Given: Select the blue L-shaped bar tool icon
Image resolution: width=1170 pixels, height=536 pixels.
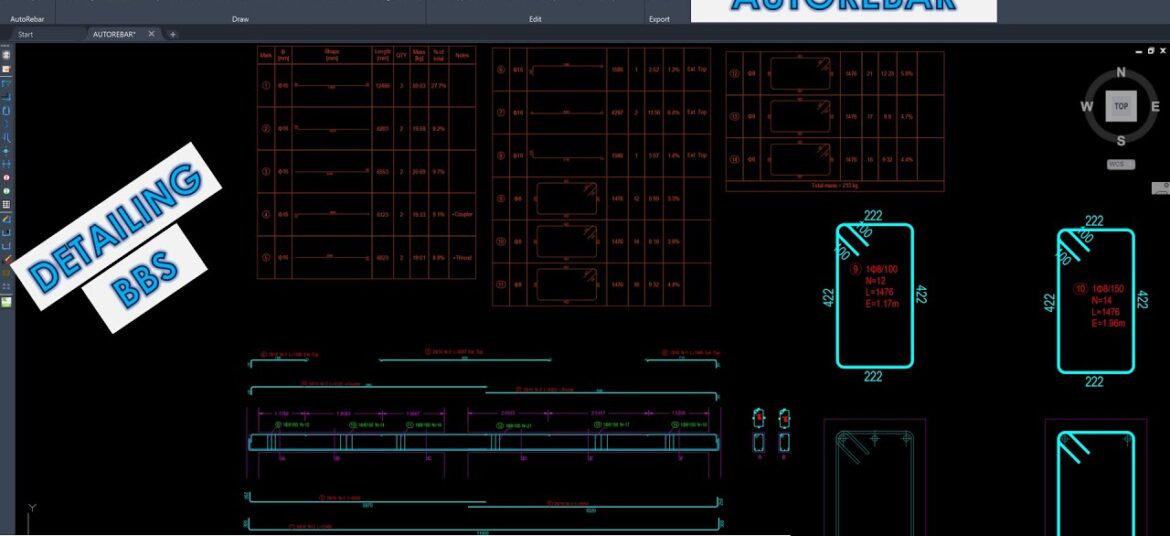Looking at the screenshot, I should (x=7, y=97).
